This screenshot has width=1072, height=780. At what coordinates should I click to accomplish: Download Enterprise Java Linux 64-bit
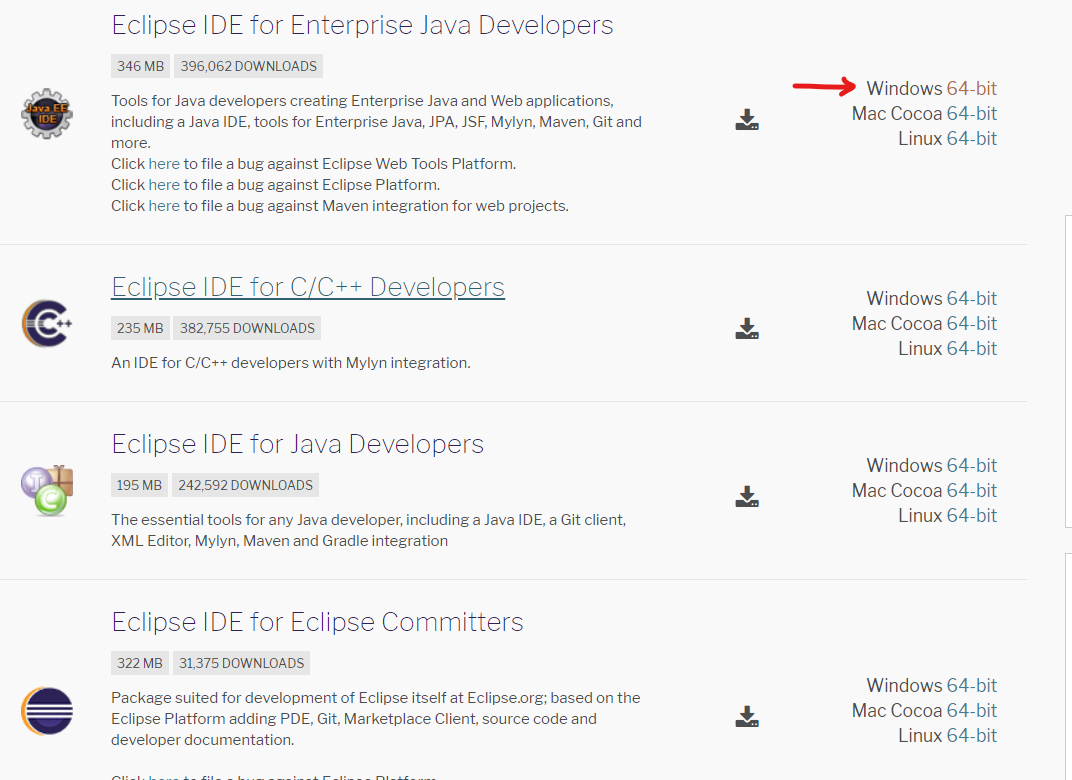972,139
